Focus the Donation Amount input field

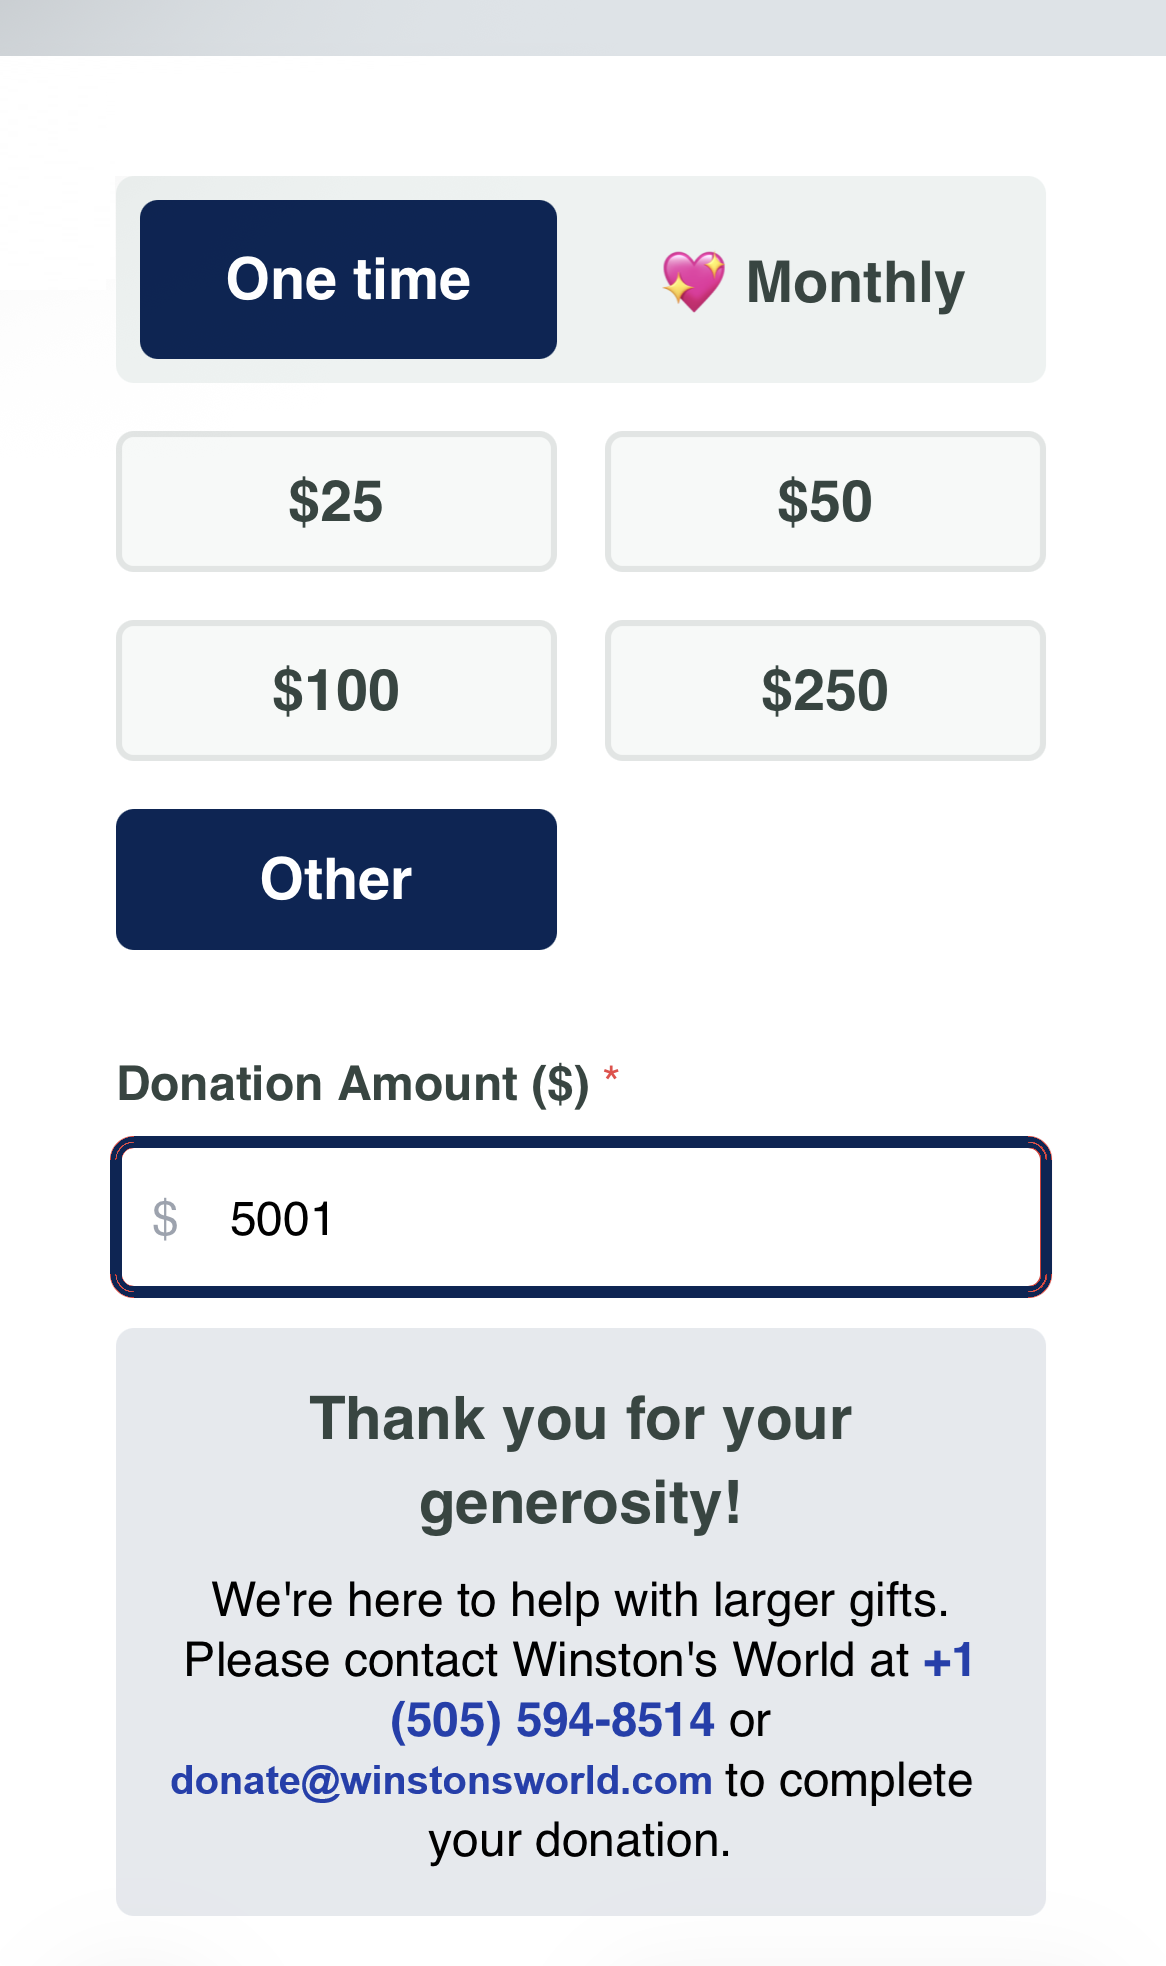(581, 1217)
